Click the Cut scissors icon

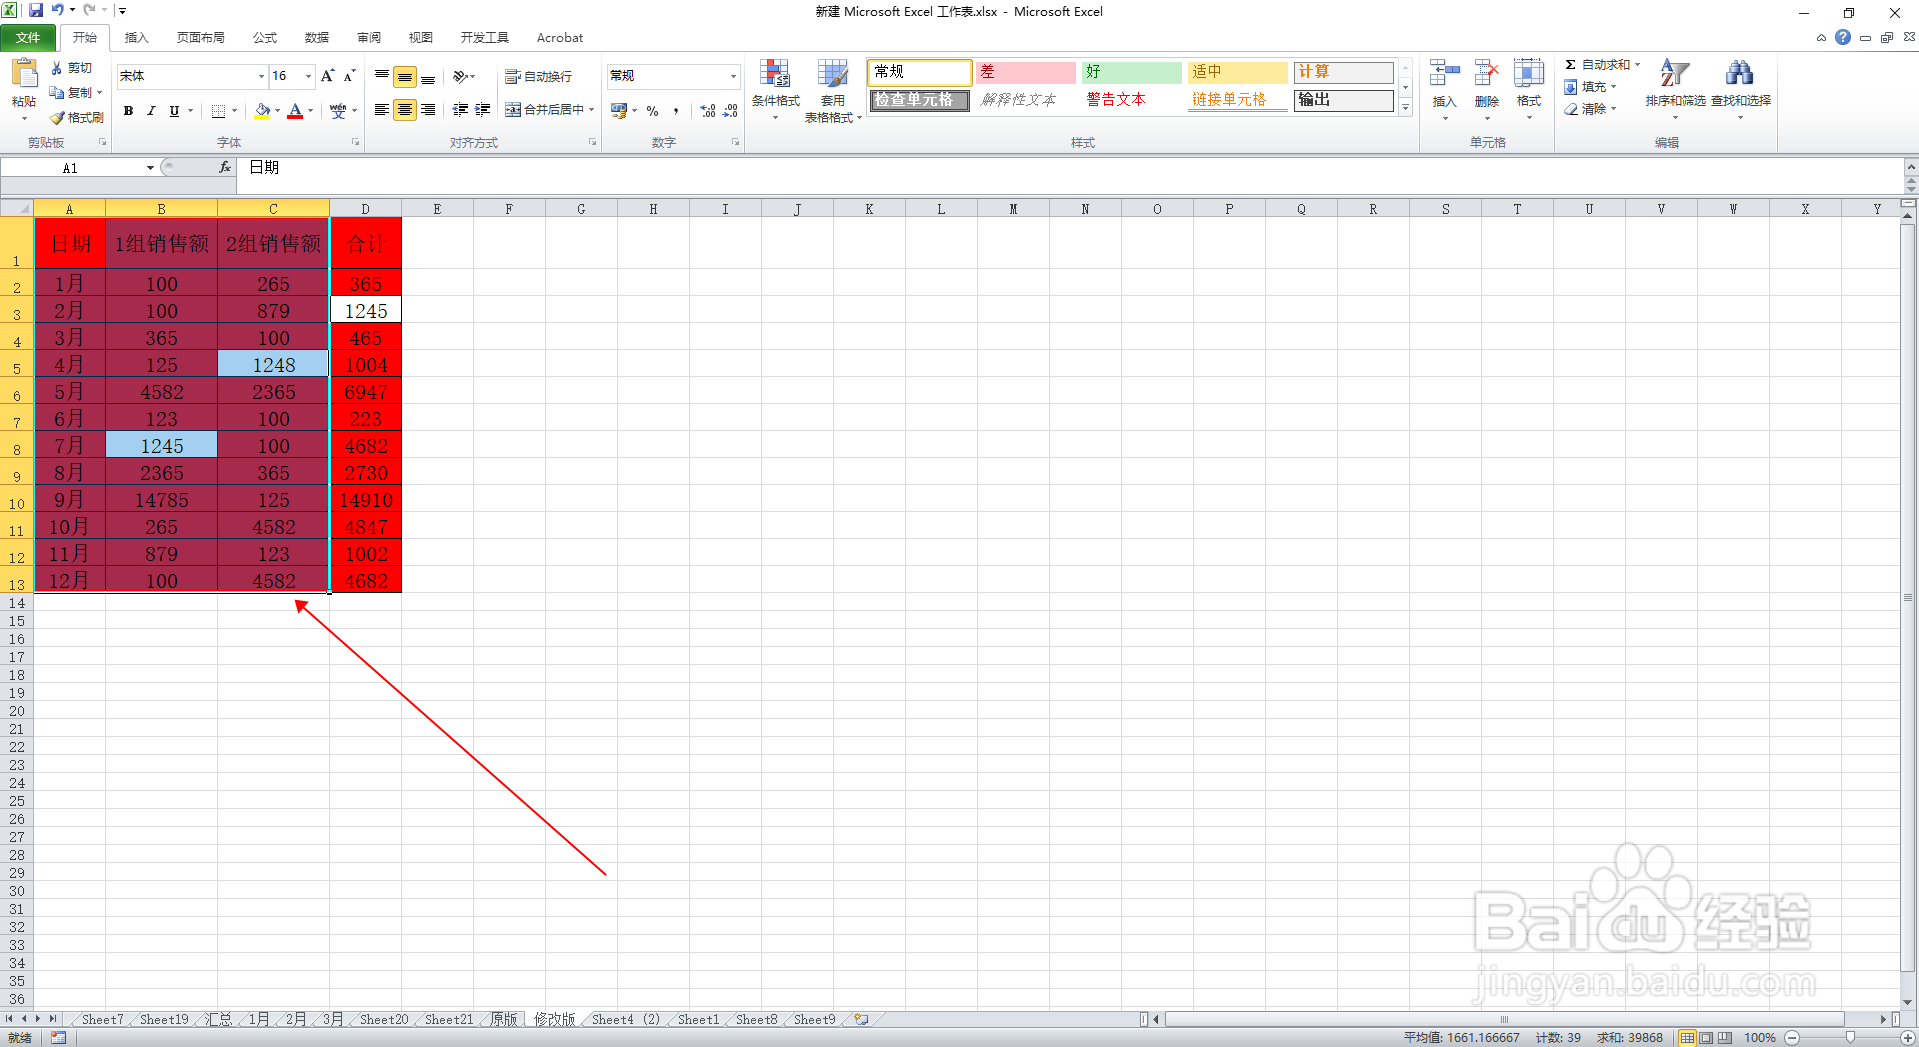click(x=57, y=68)
